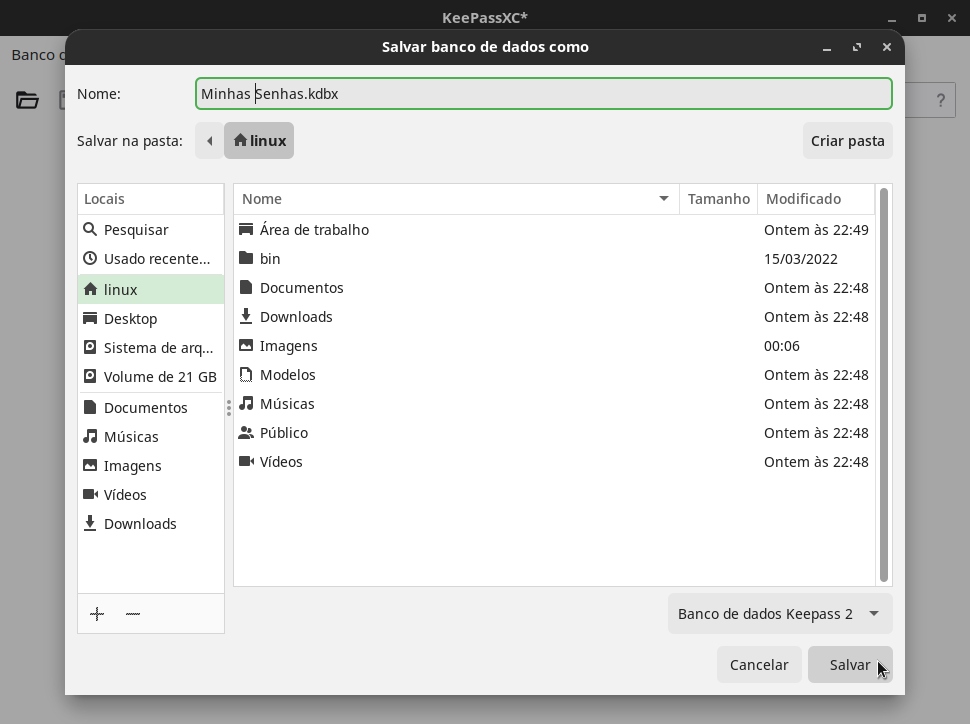970x724 pixels.
Task: Click the Vídeos camera icon in file list
Action: [x=246, y=461]
